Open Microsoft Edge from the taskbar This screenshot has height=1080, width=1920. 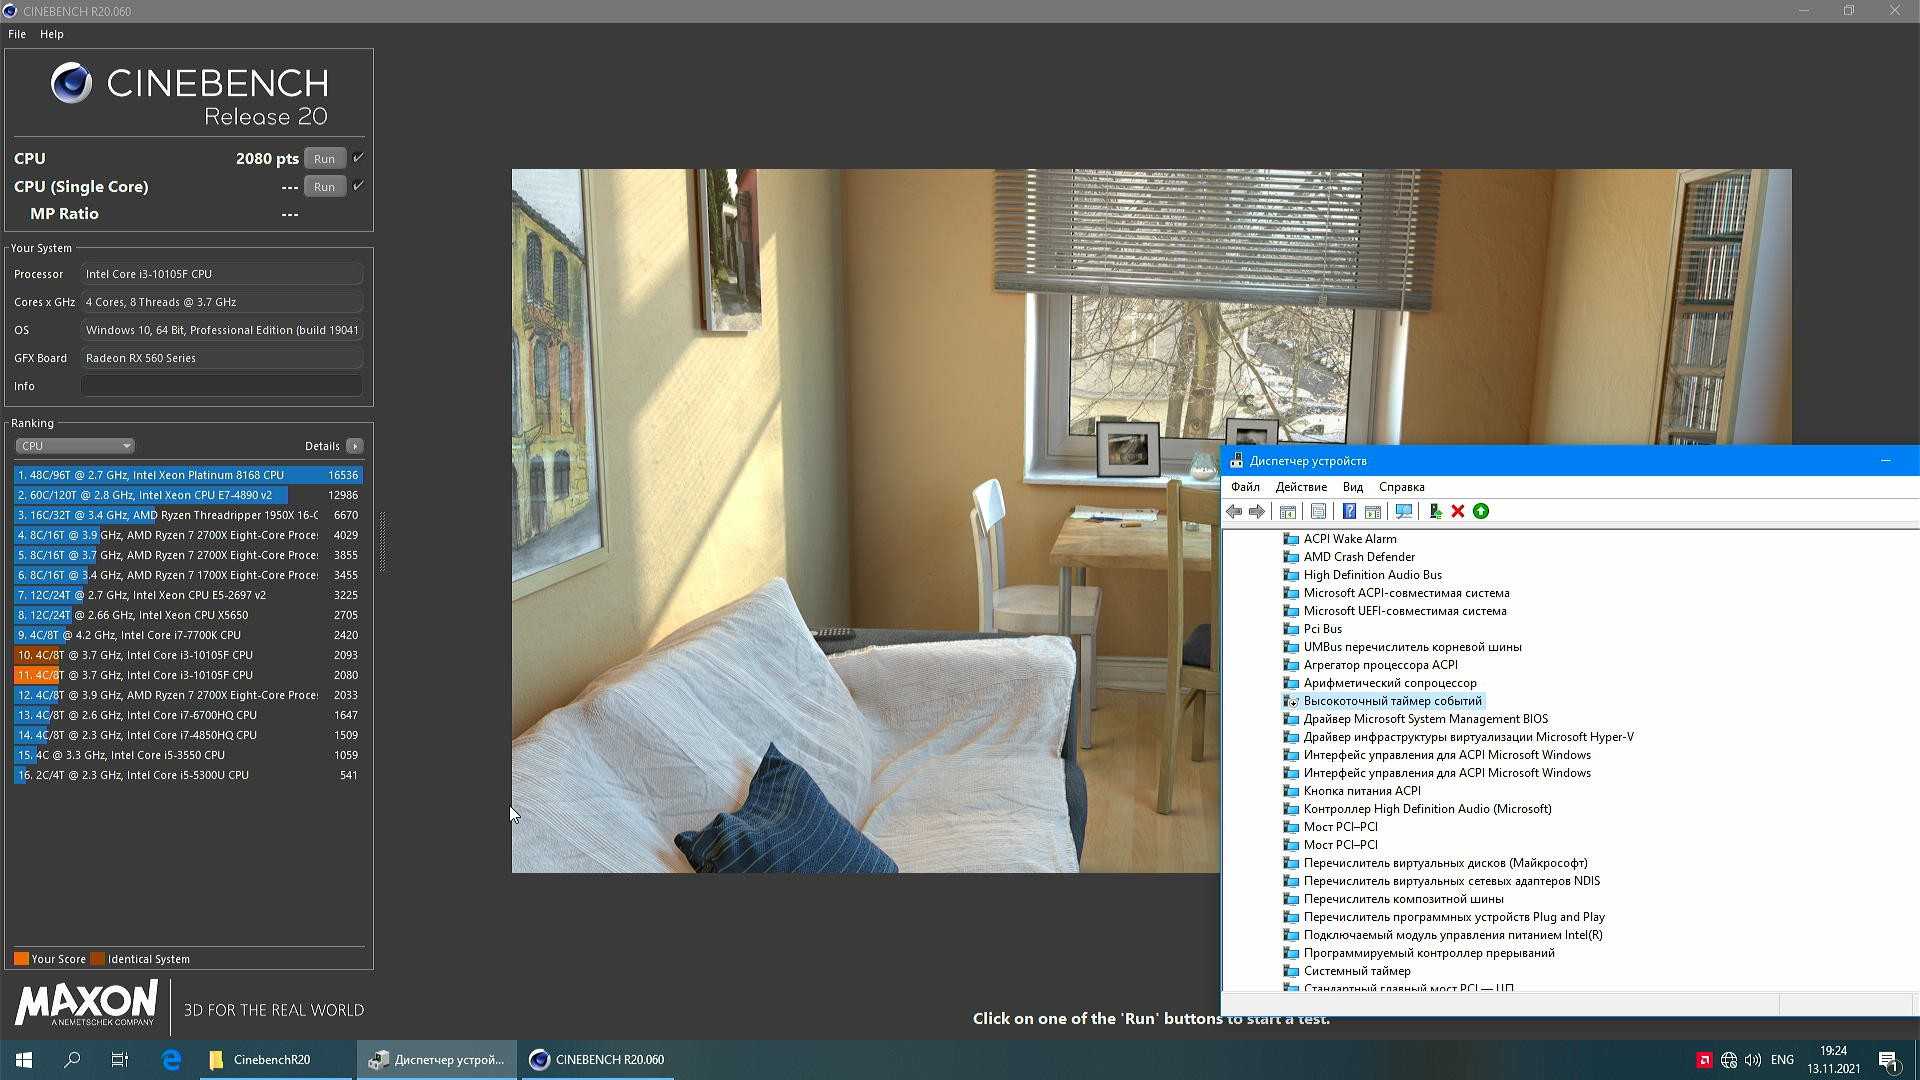click(171, 1060)
